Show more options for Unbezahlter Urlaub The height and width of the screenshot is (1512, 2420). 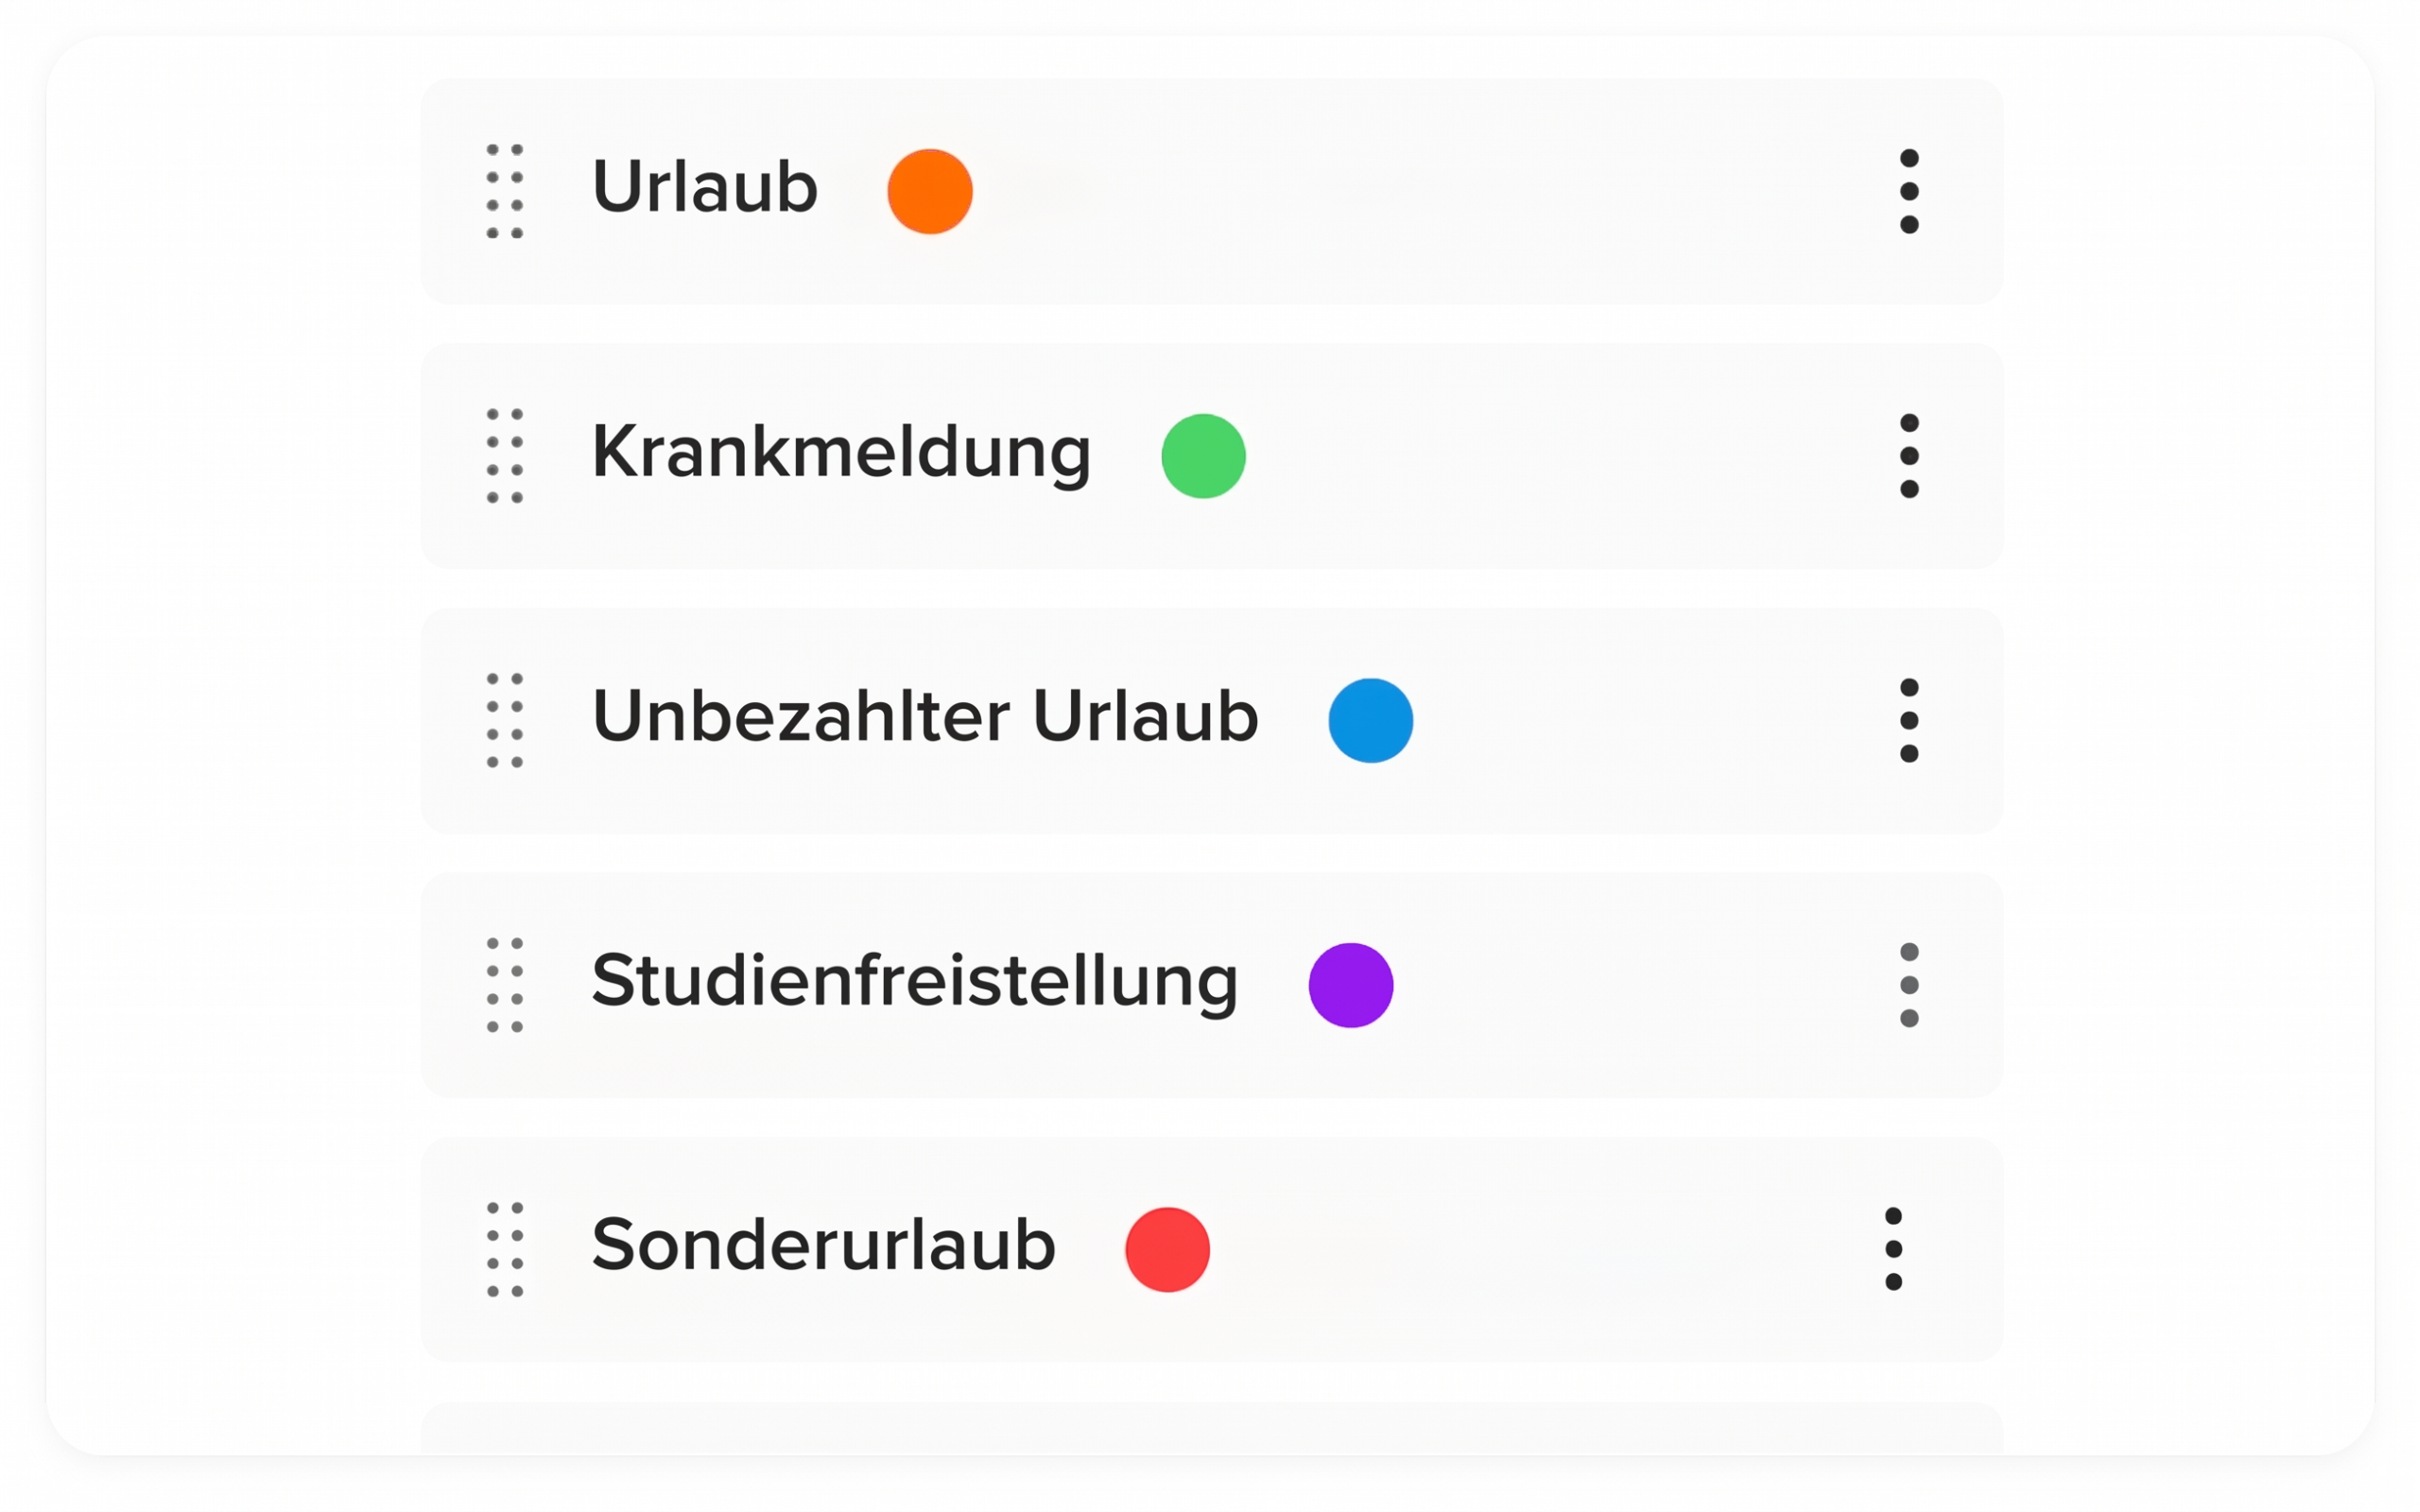pos(1908,720)
